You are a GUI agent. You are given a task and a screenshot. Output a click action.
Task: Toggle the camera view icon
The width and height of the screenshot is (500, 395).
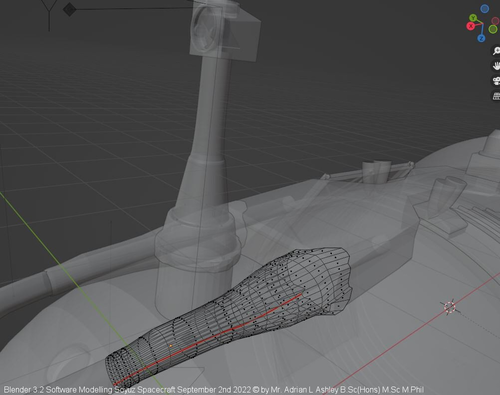click(496, 81)
